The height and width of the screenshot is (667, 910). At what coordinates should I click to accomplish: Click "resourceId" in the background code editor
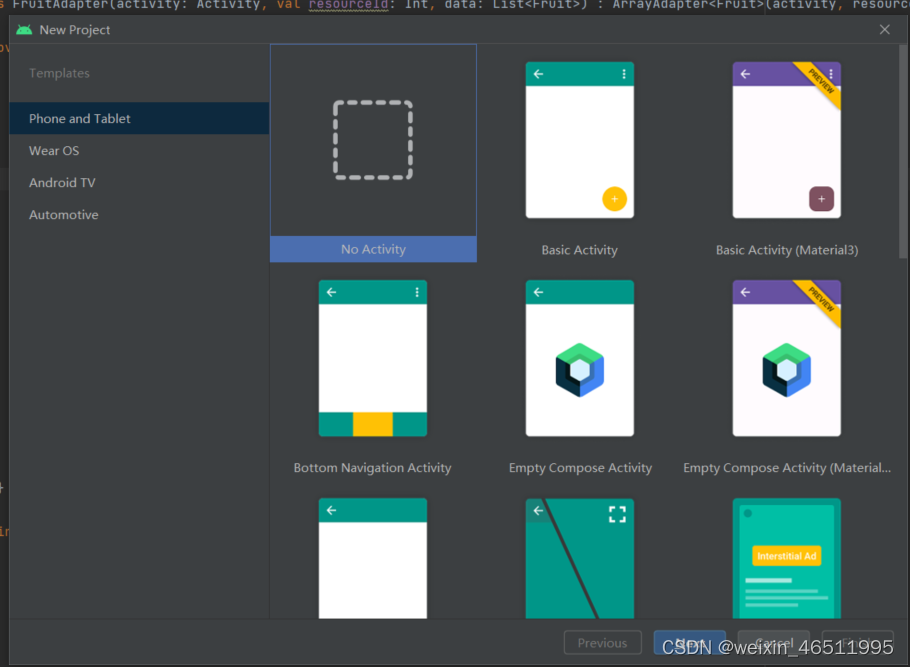point(348,5)
